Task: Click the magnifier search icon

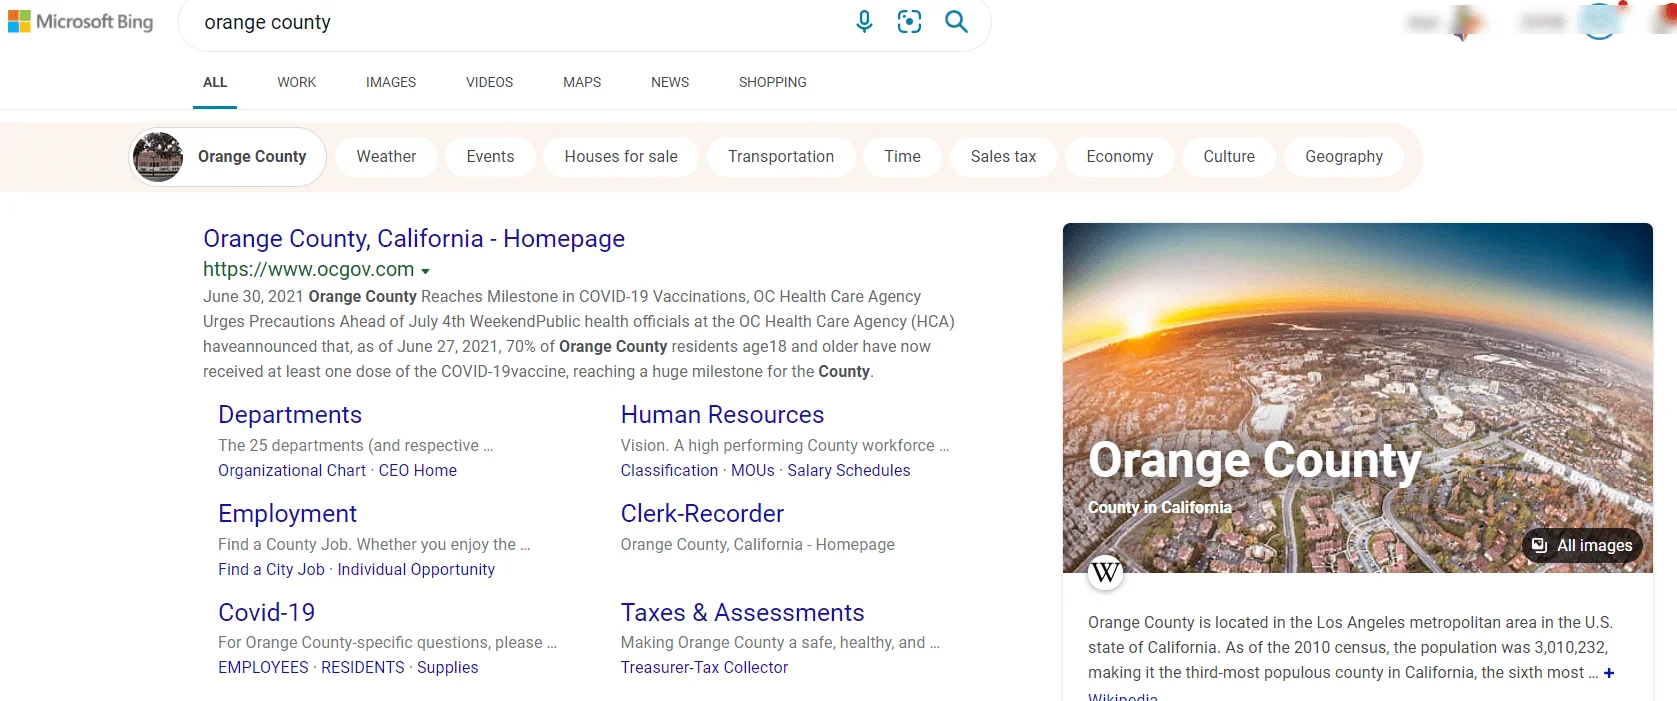Action: pos(956,22)
